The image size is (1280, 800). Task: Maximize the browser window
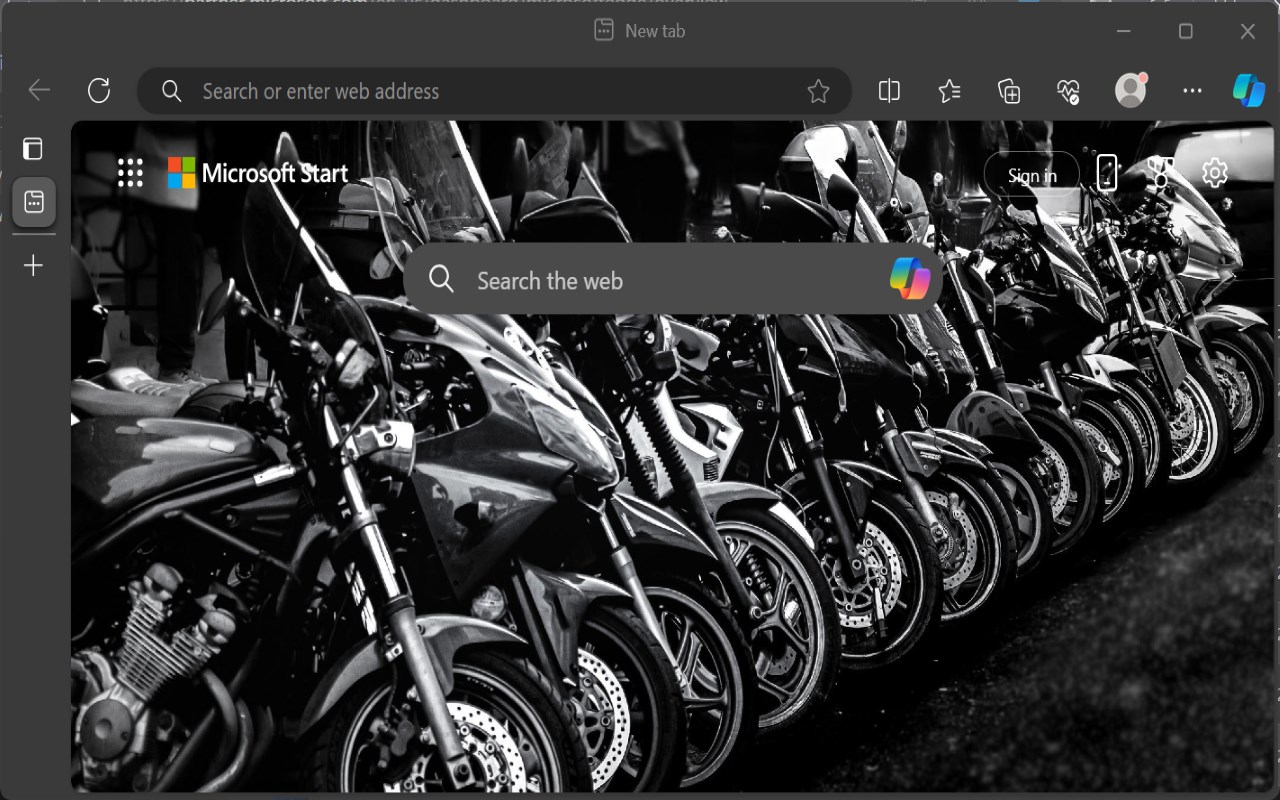coord(1185,31)
